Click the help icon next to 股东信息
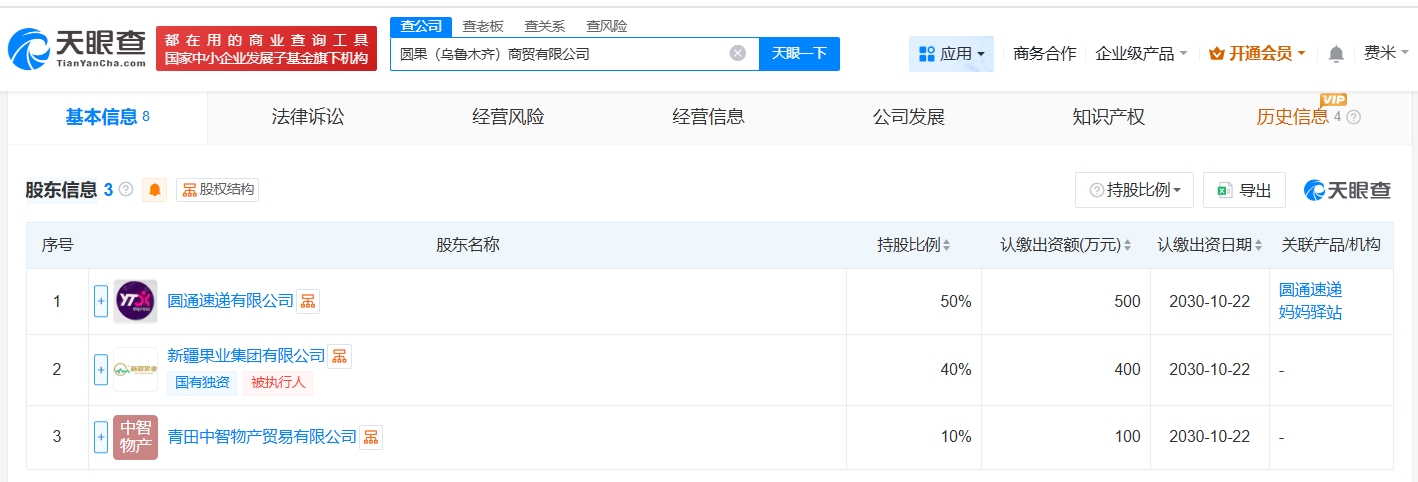This screenshot has height=482, width=1418. tap(126, 189)
